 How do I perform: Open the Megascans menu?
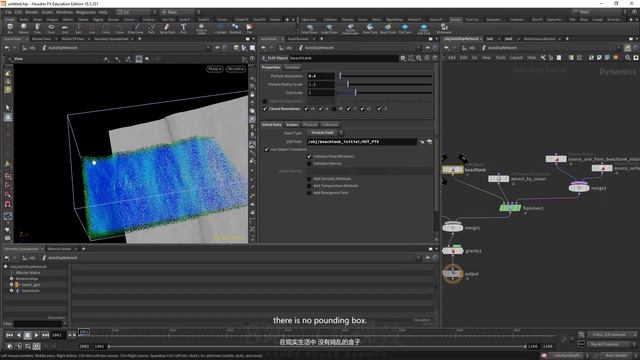[x=85, y=12]
